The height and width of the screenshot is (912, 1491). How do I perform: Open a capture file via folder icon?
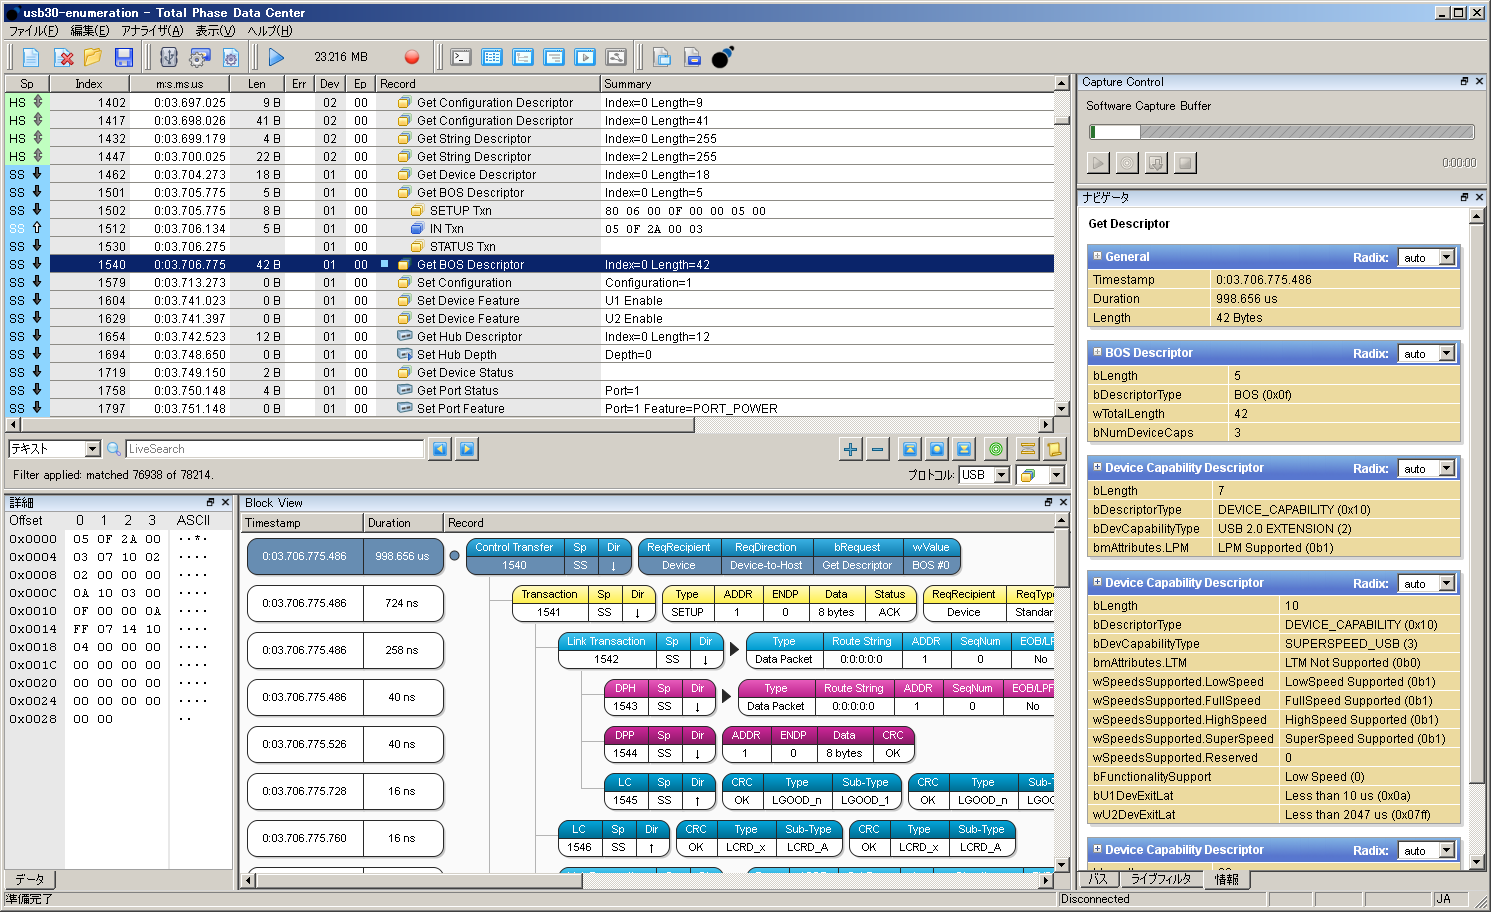(93, 57)
